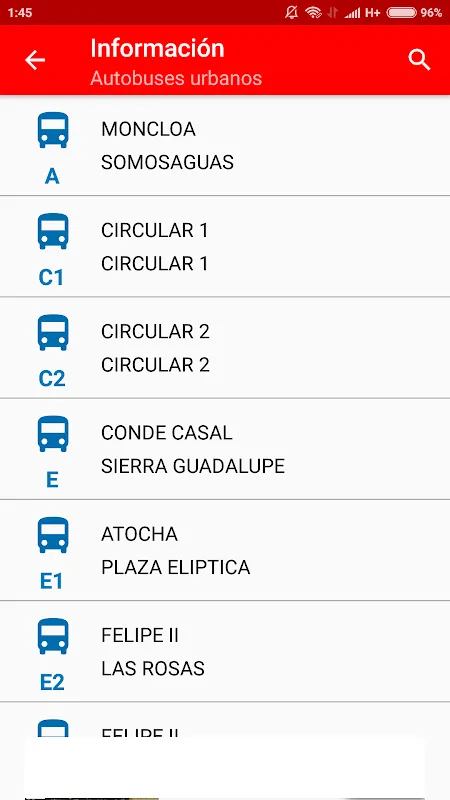This screenshot has height=800, width=450.
Task: Tap the bus icon for line E2
Action: (53, 636)
